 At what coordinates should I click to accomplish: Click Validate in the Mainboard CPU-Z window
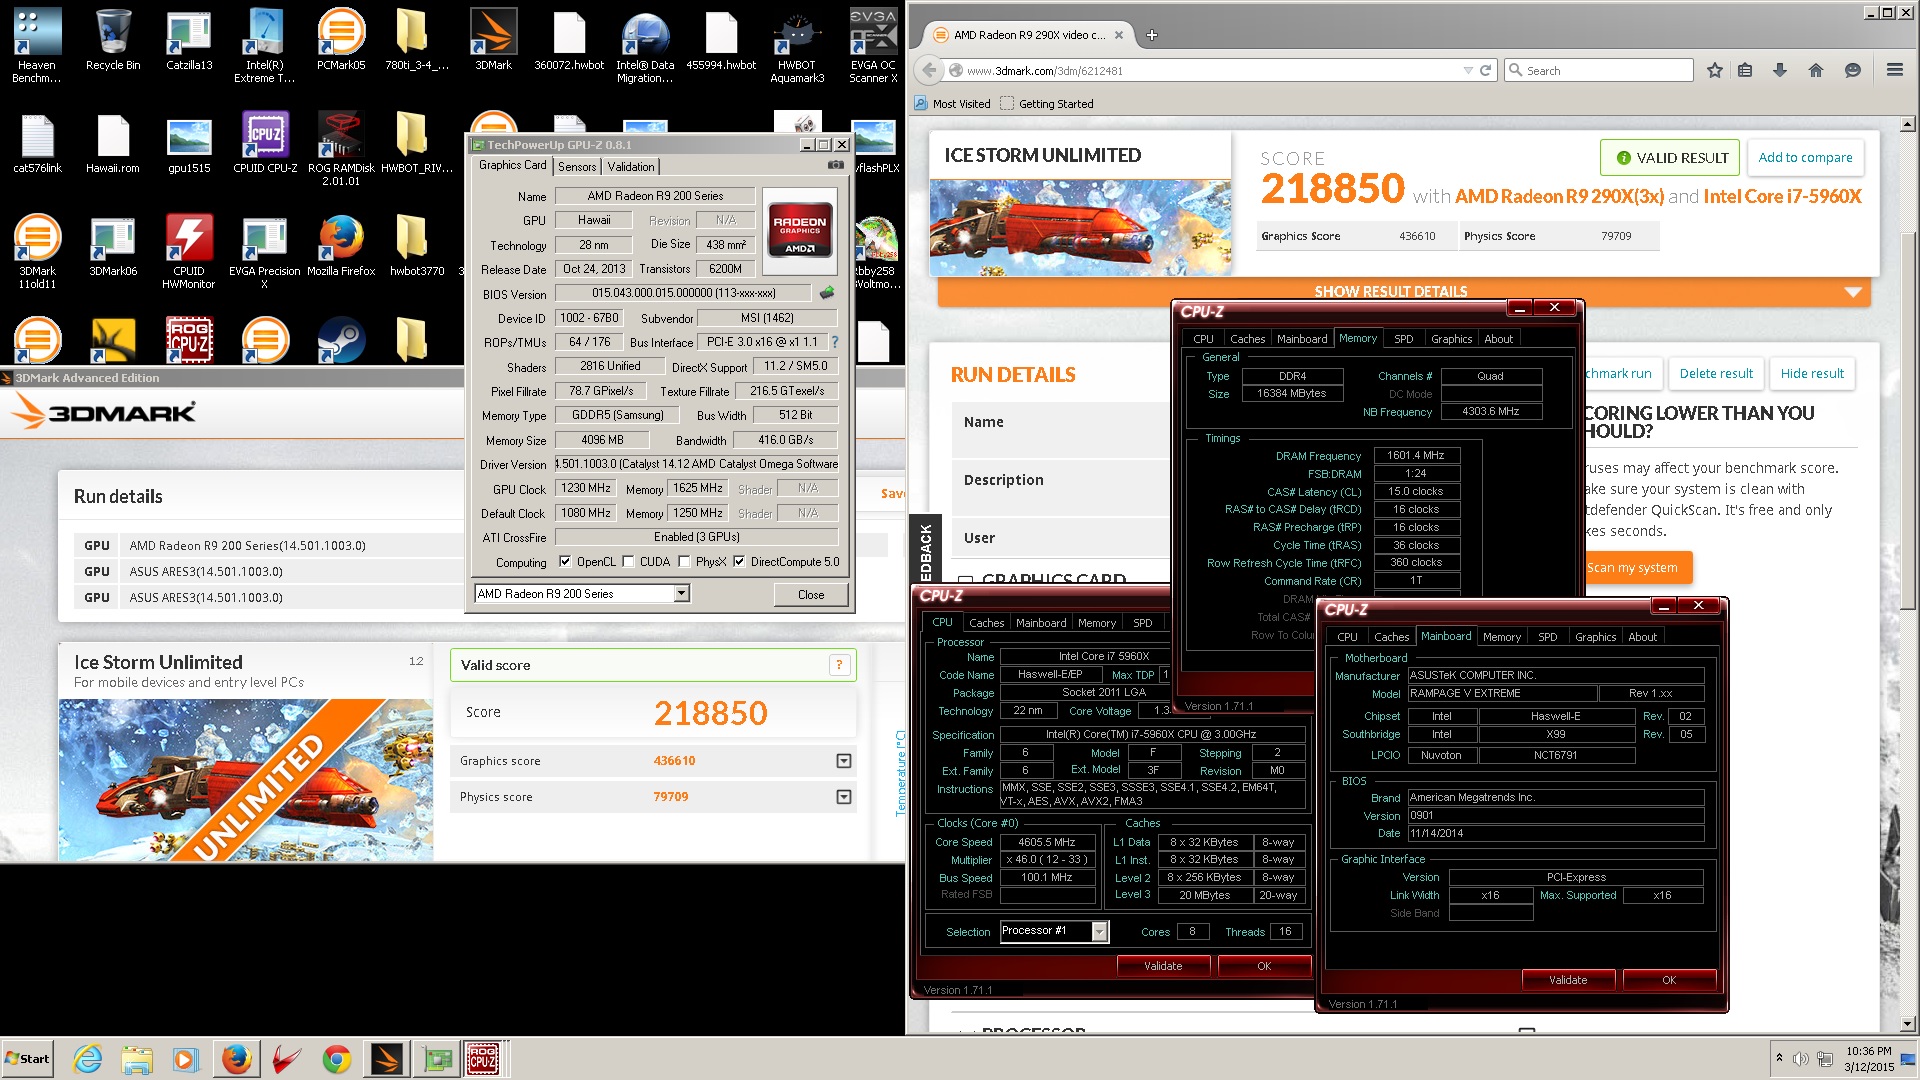click(x=1568, y=980)
